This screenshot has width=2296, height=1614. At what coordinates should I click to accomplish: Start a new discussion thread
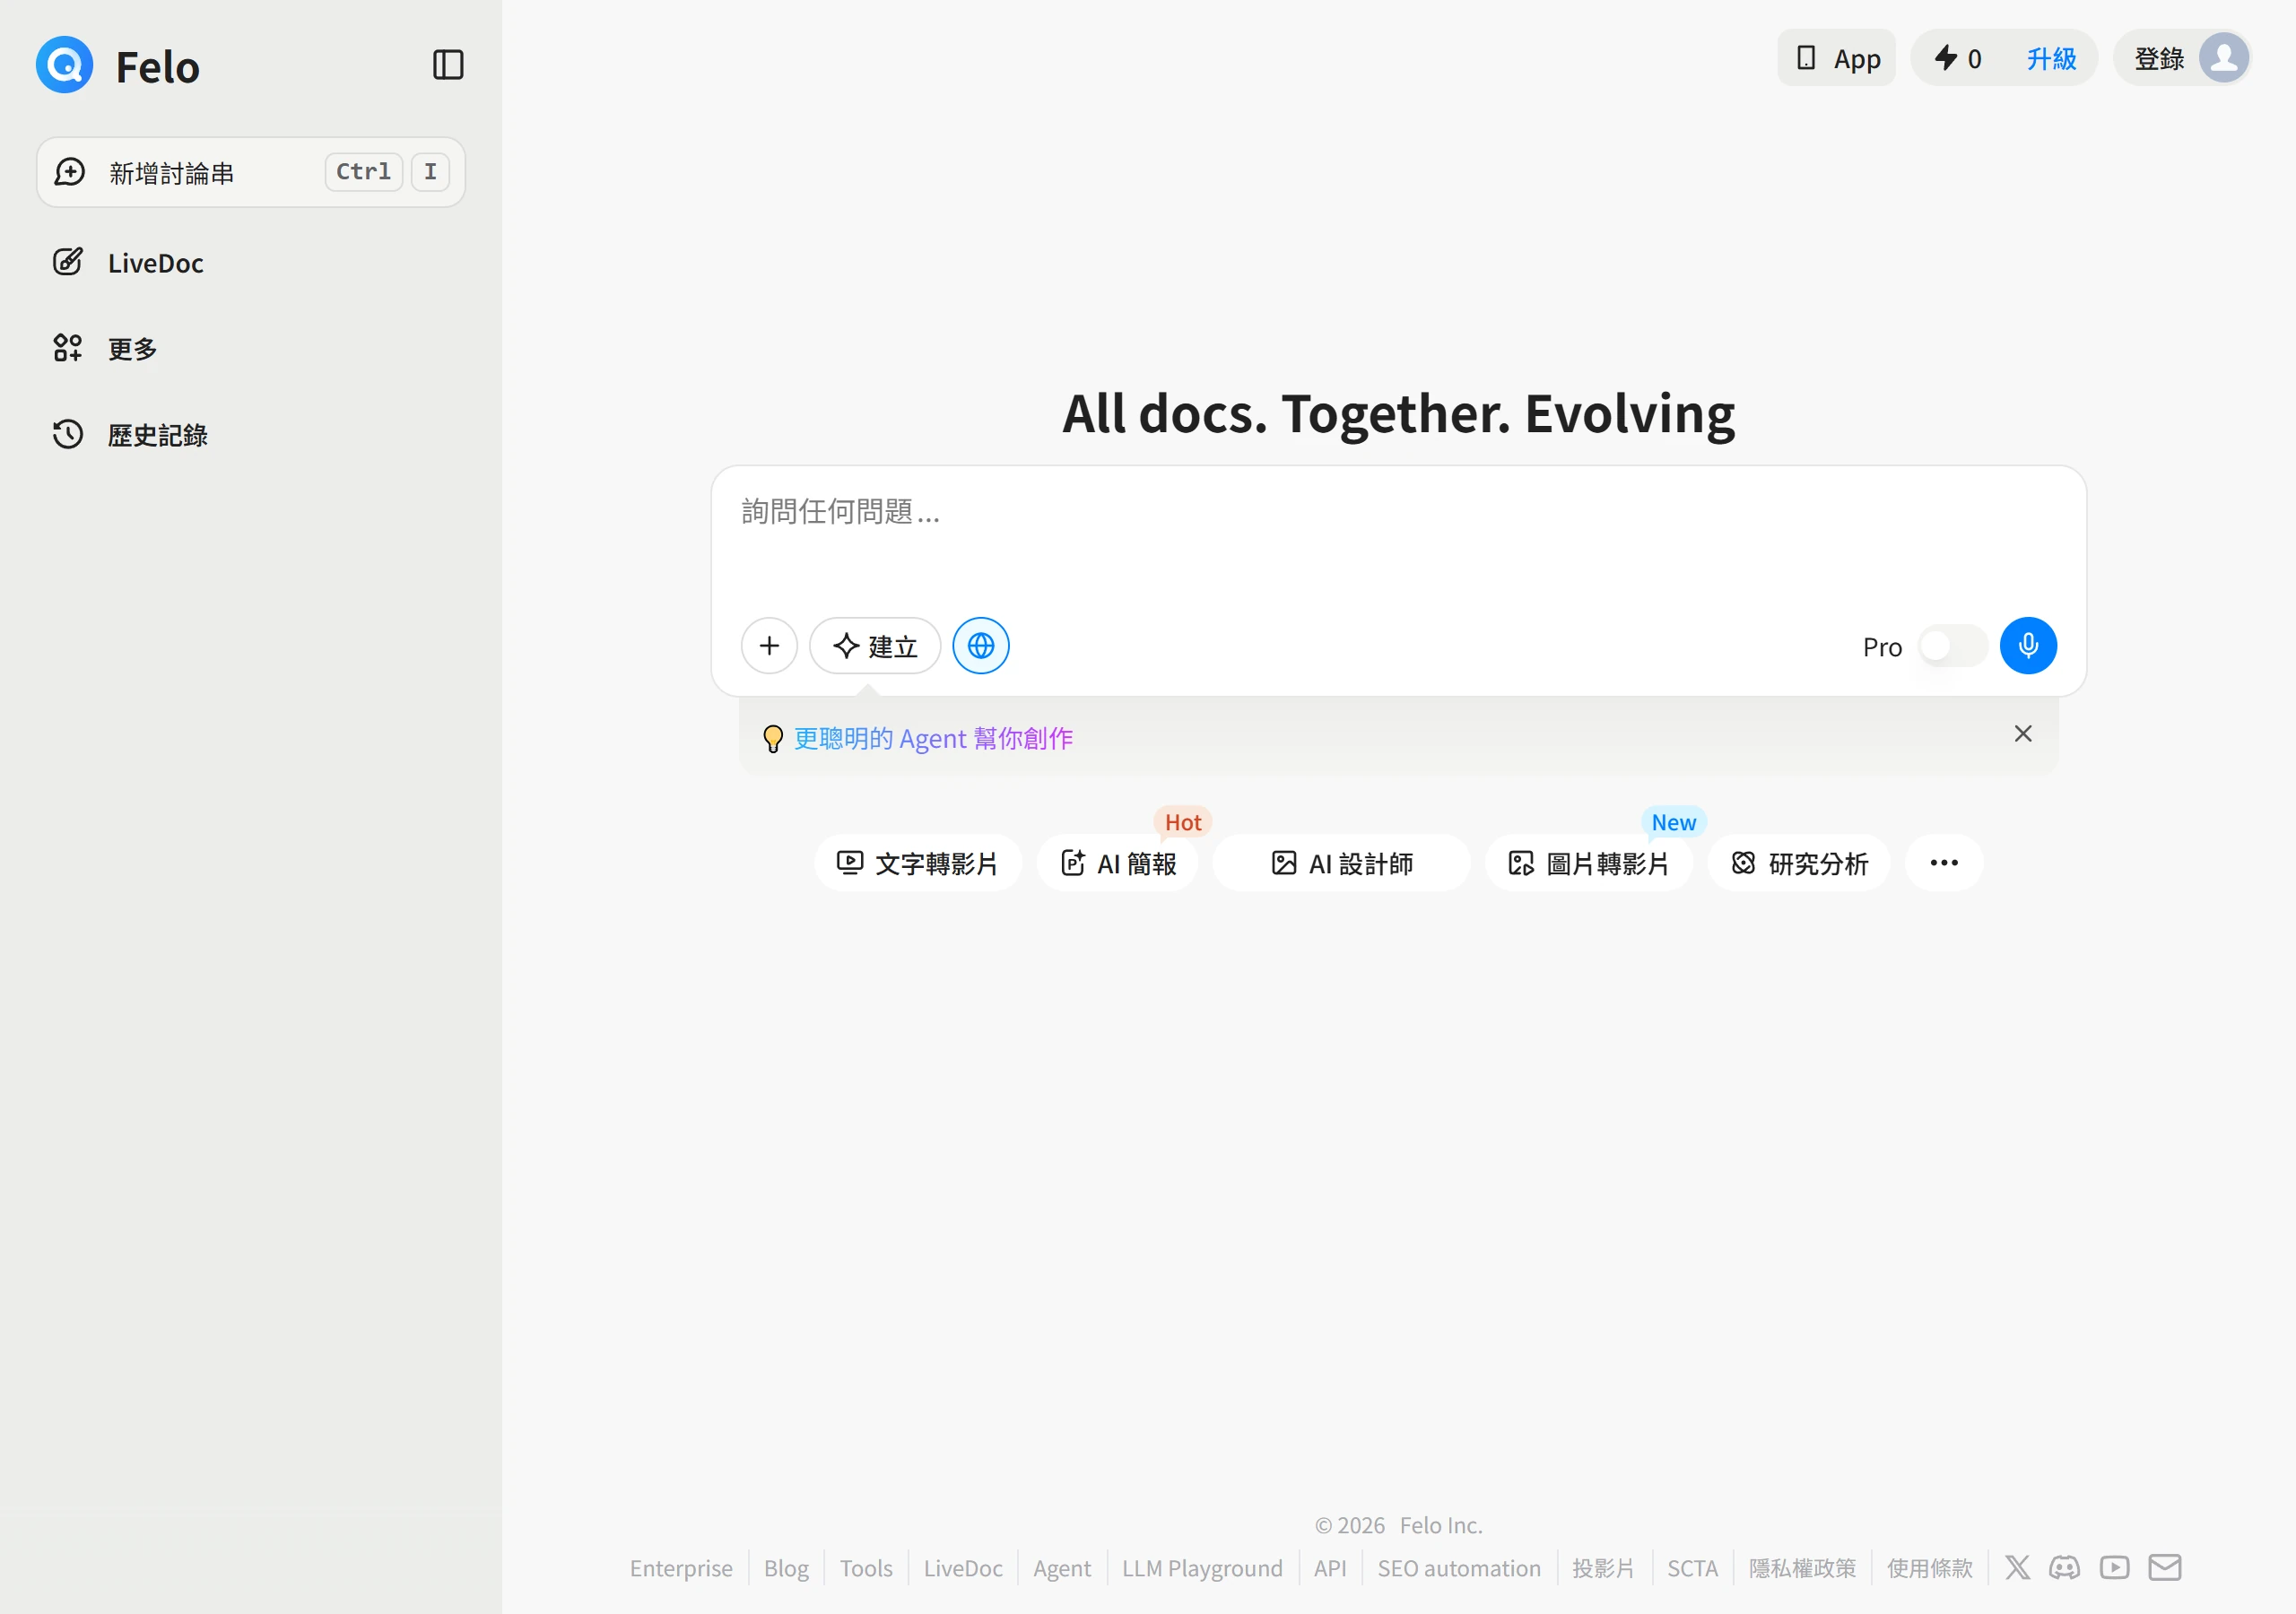[x=251, y=172]
